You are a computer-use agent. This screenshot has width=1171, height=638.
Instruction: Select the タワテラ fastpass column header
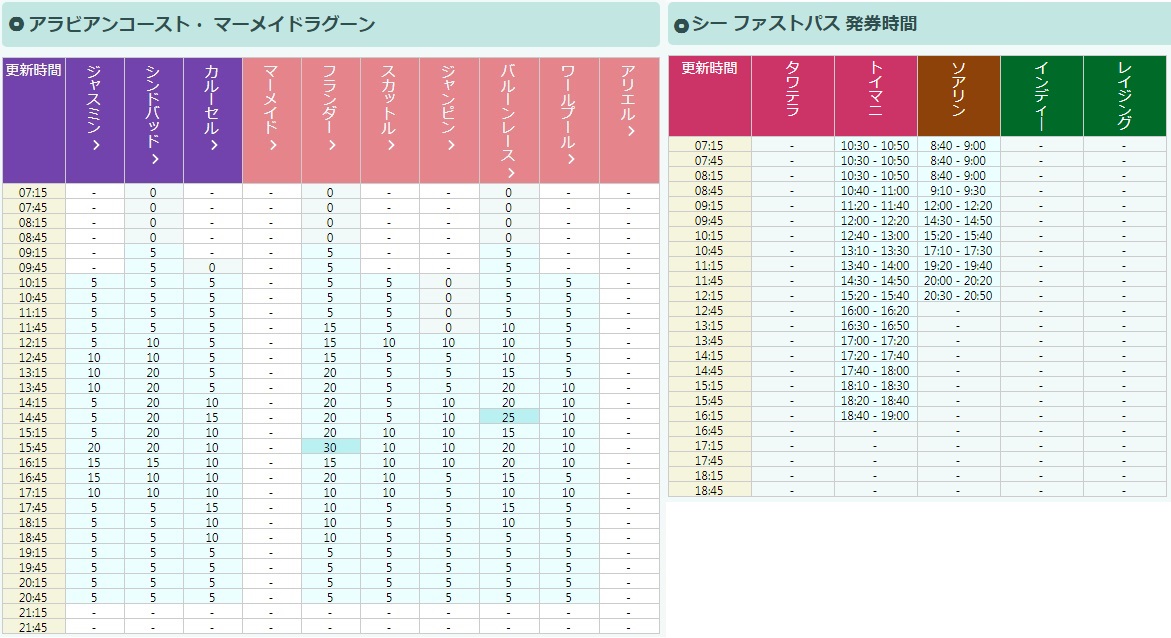pos(792,90)
